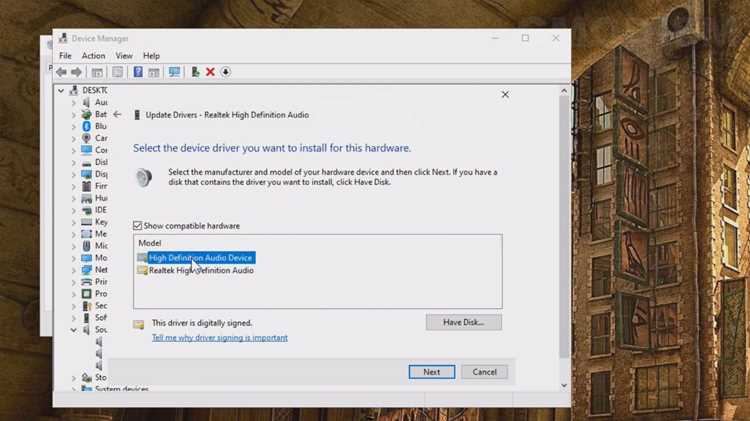
Task: Click the Have Disk button
Action: click(463, 322)
